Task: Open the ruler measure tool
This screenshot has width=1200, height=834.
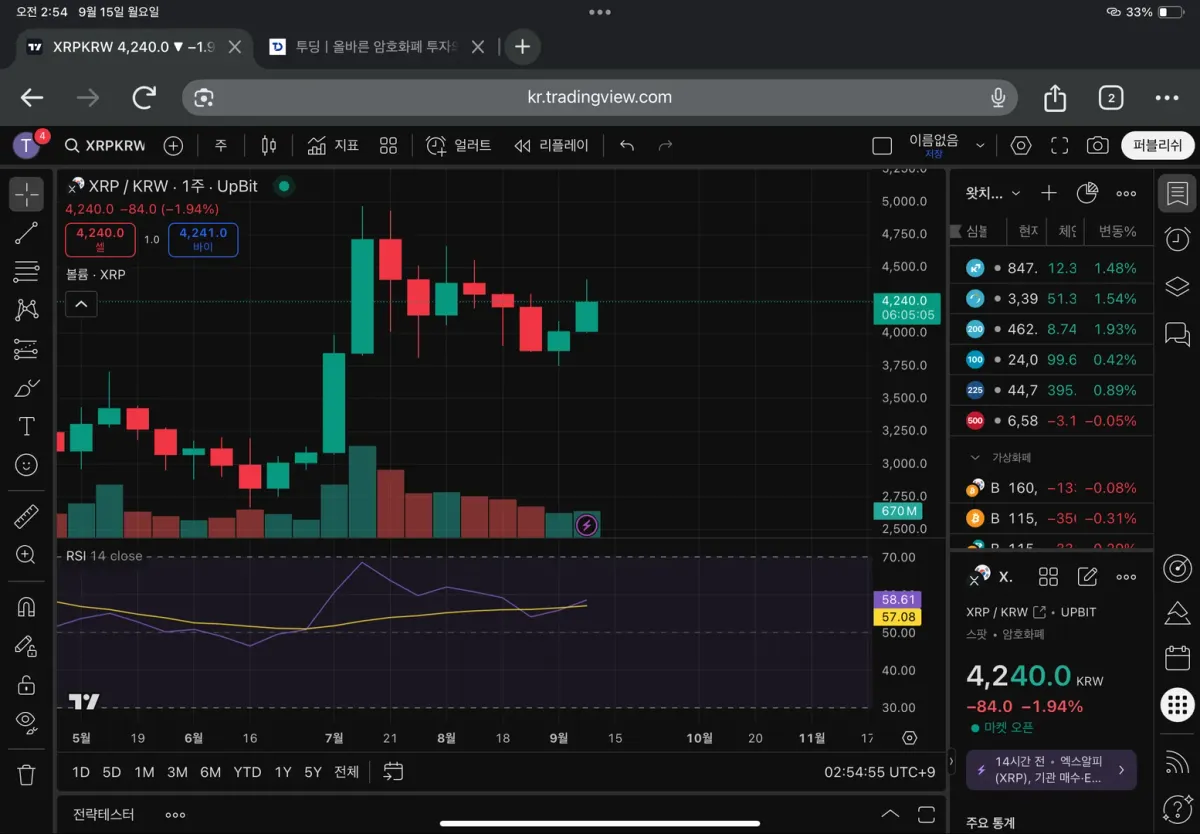Action: point(27,517)
